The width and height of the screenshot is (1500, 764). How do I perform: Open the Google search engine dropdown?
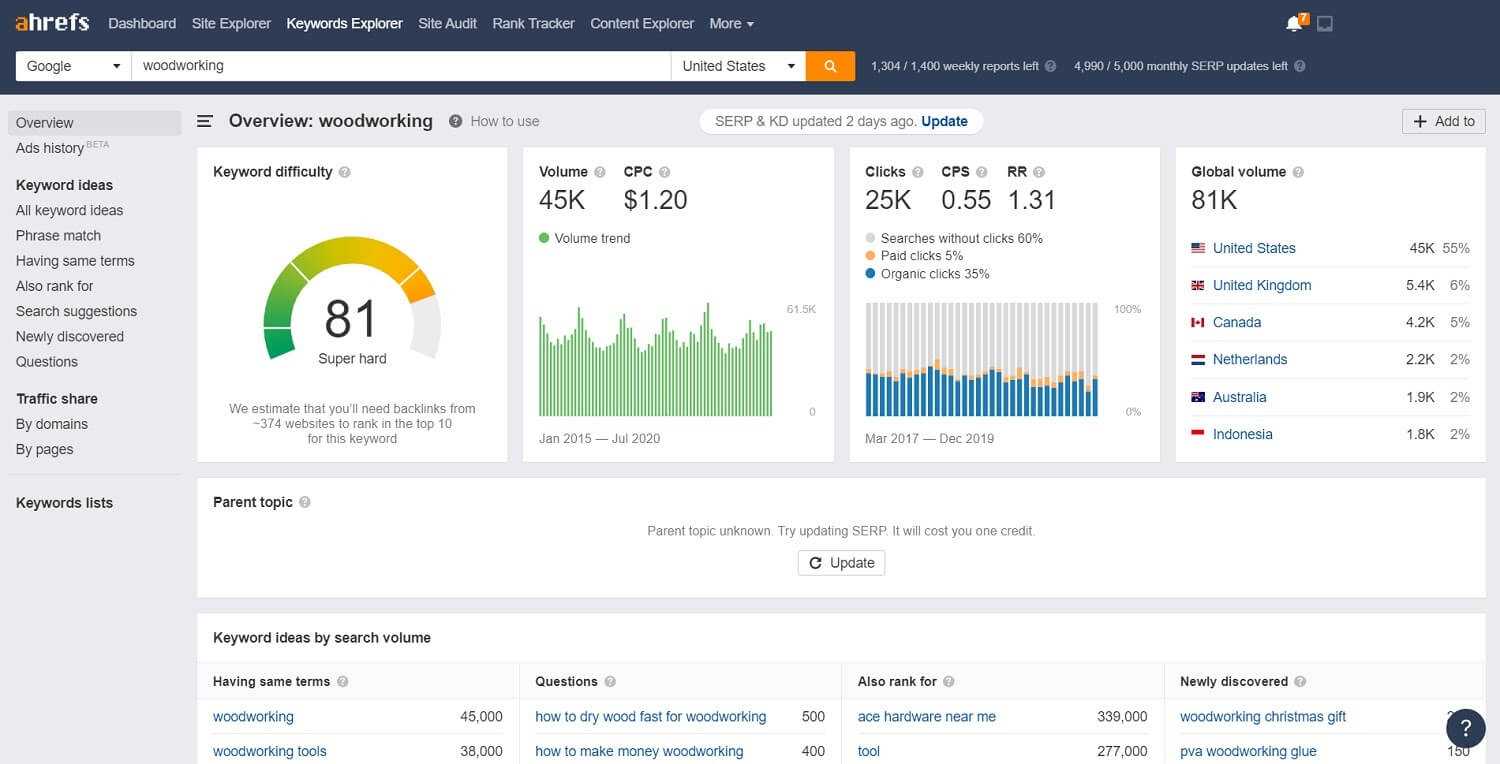pyautogui.click(x=74, y=66)
